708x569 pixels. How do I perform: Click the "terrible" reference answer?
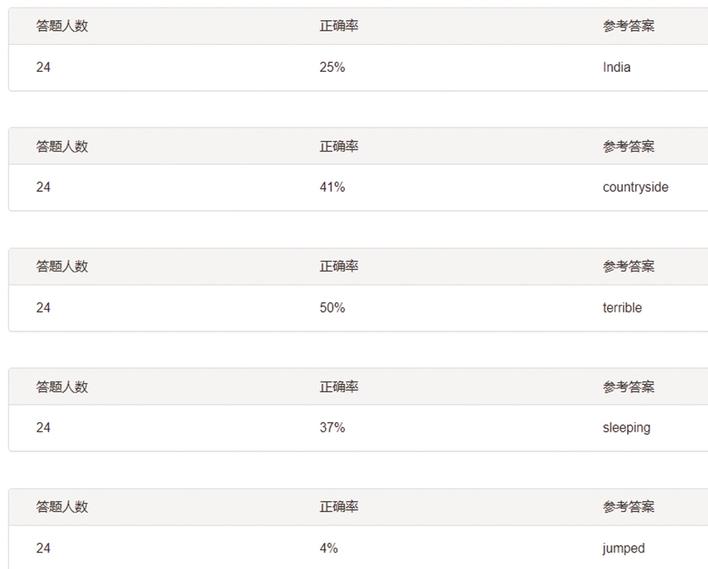pyautogui.click(x=622, y=308)
